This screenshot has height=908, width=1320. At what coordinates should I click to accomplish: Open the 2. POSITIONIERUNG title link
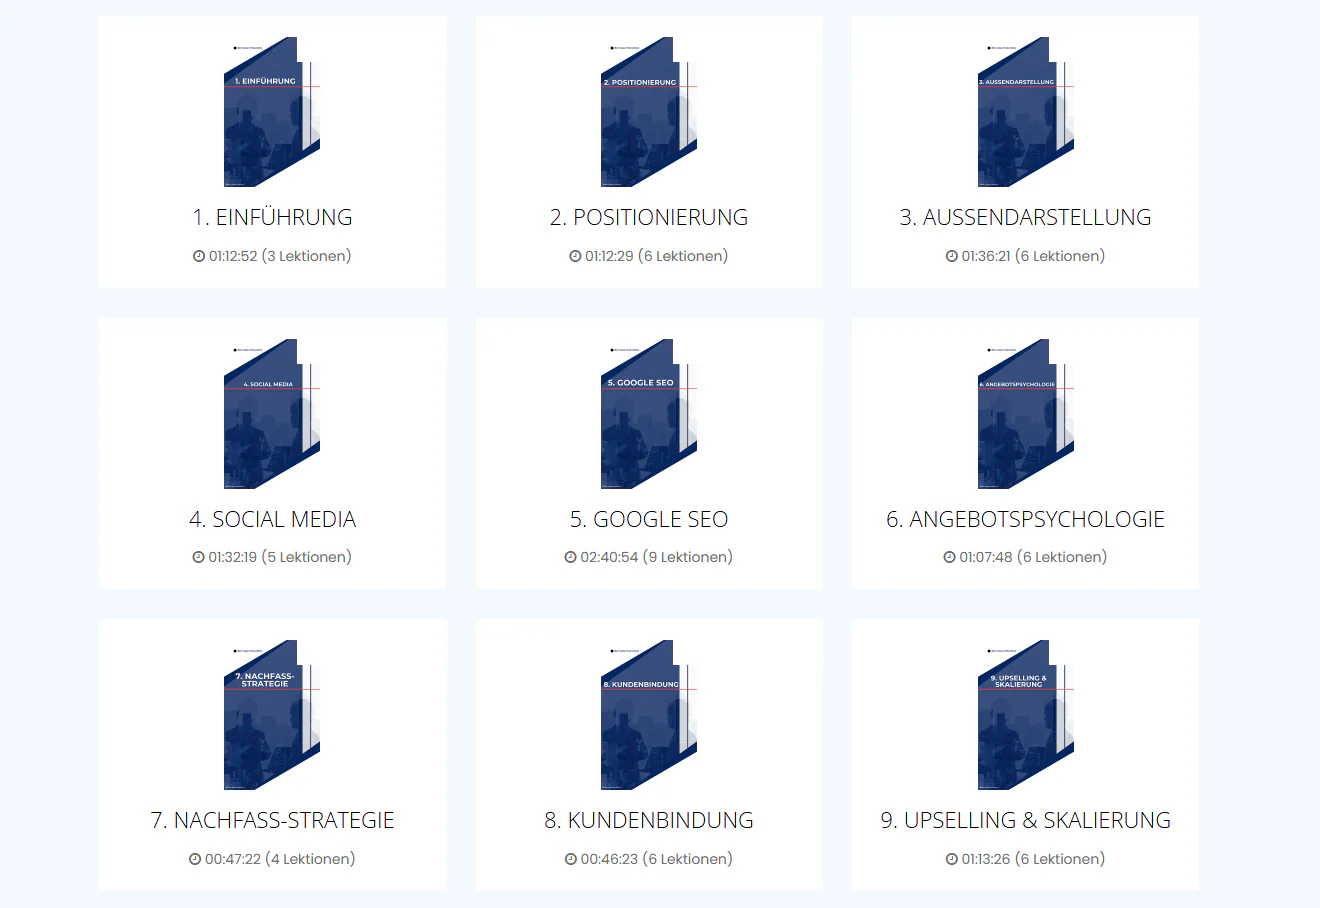649,217
